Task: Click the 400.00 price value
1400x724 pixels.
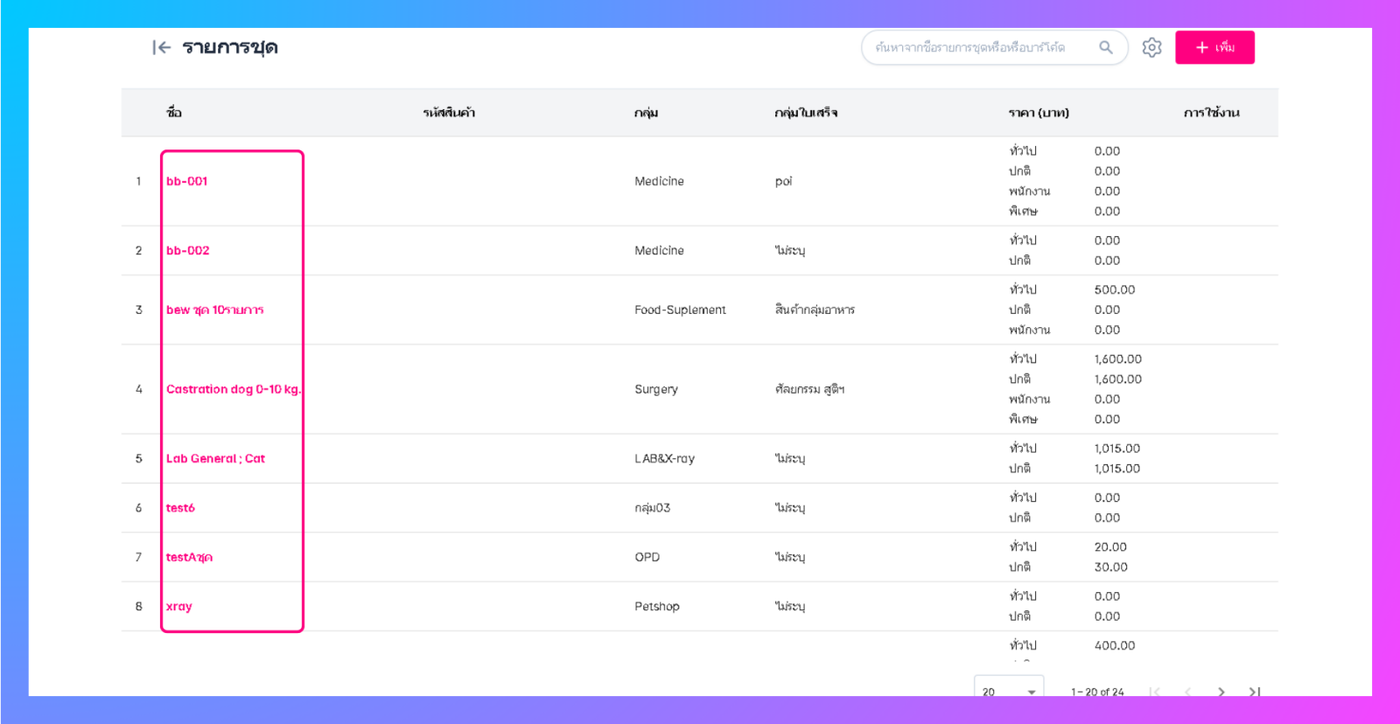Action: point(1115,646)
